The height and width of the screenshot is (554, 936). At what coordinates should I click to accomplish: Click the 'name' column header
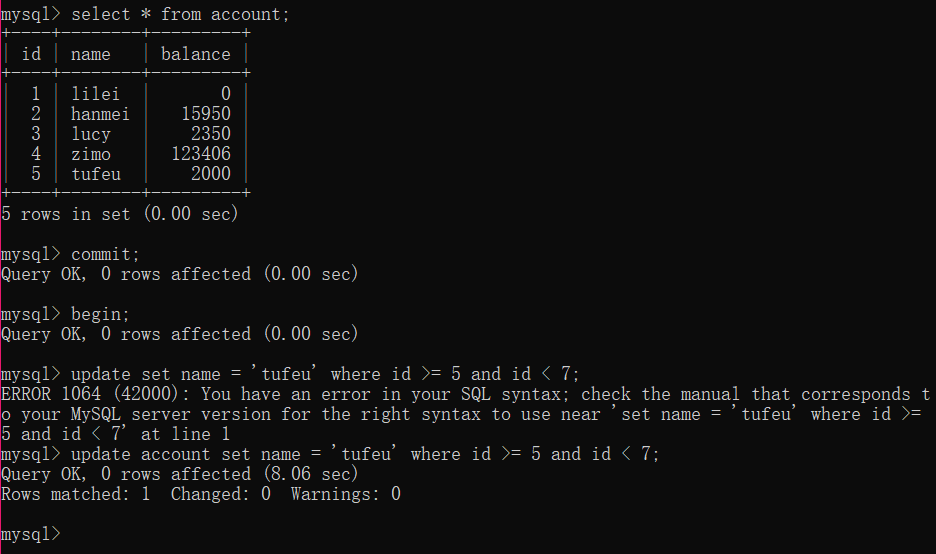tap(91, 54)
